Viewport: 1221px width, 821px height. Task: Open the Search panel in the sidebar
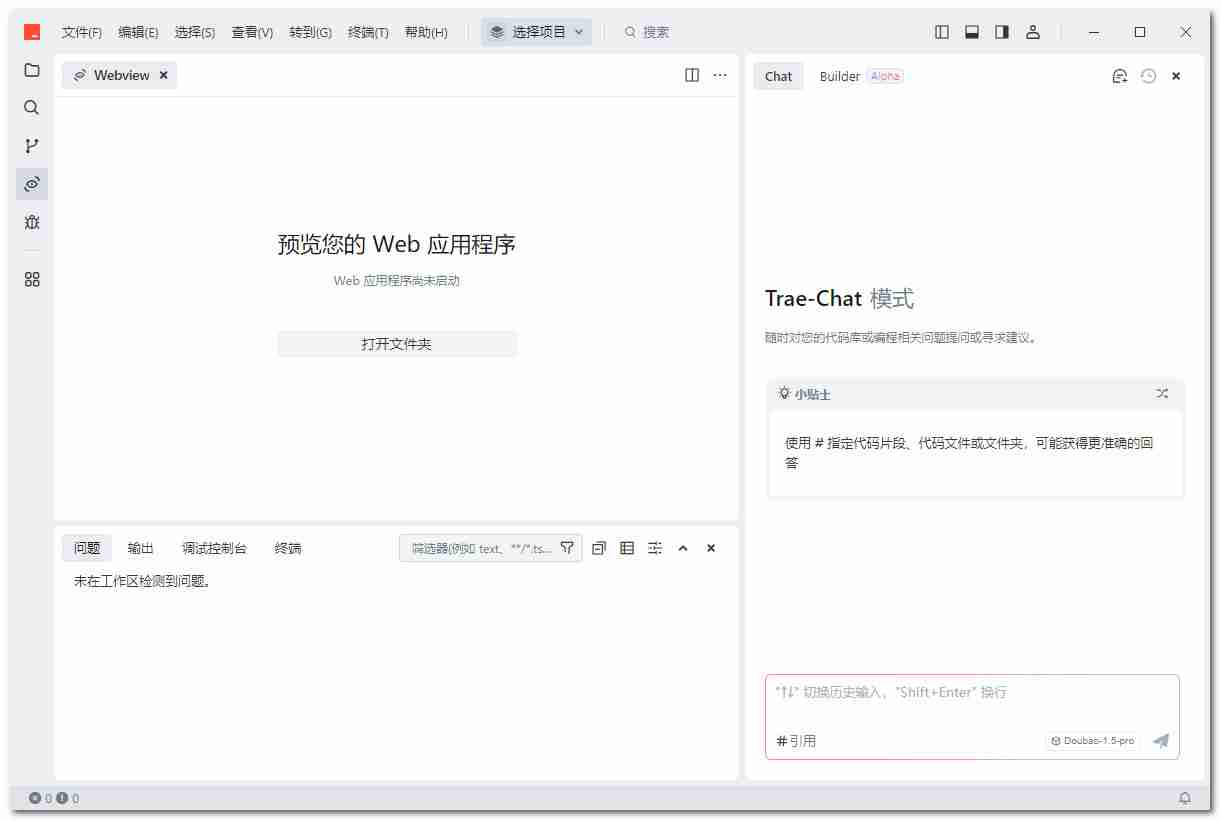click(x=31, y=107)
